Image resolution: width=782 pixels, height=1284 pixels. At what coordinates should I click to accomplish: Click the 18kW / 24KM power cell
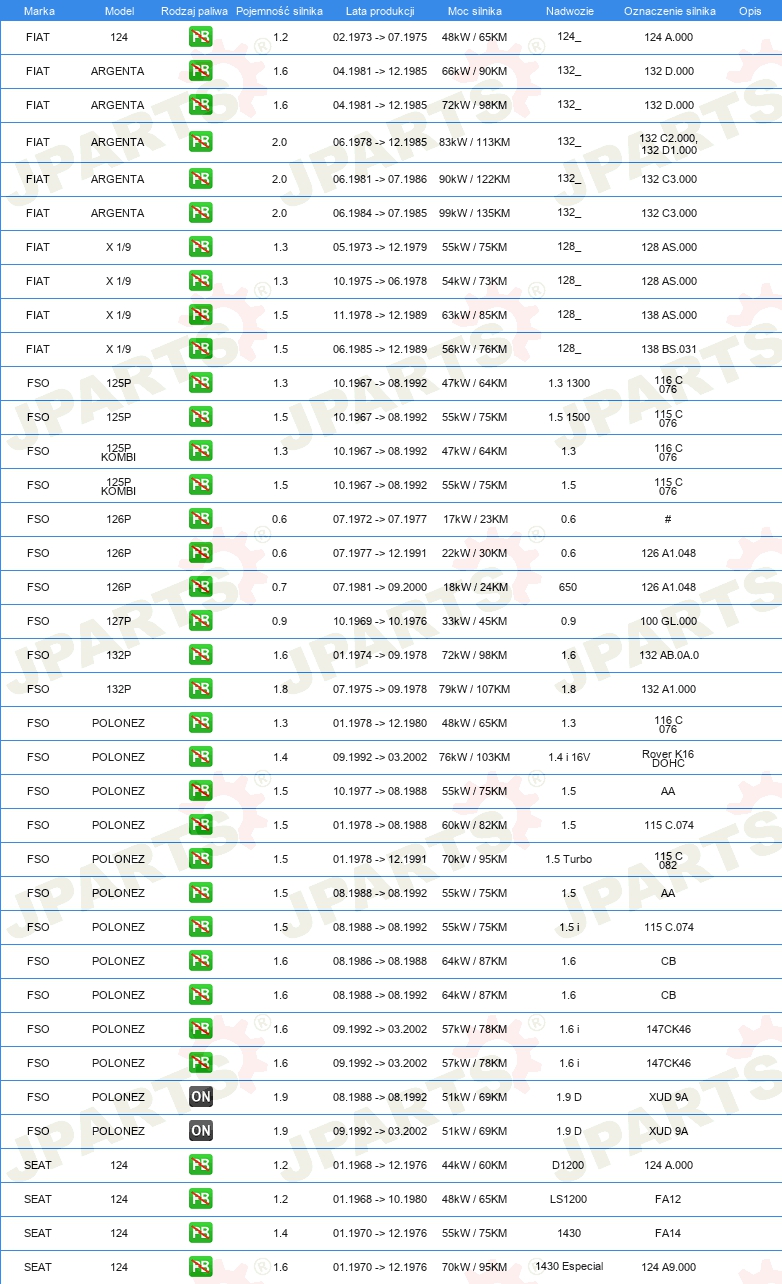[475, 587]
